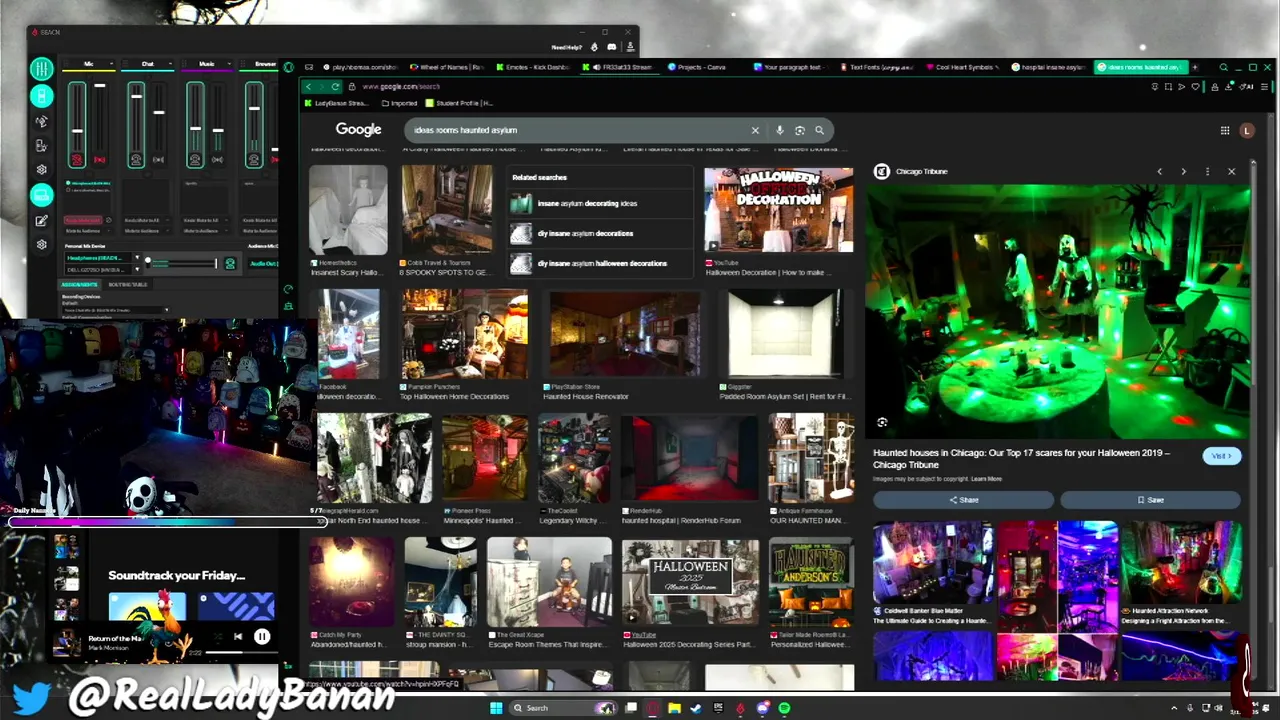This screenshot has height=720, width=1280.
Task: Open the device page icon in BEACN sidebar
Action: pyautogui.click(x=41, y=96)
